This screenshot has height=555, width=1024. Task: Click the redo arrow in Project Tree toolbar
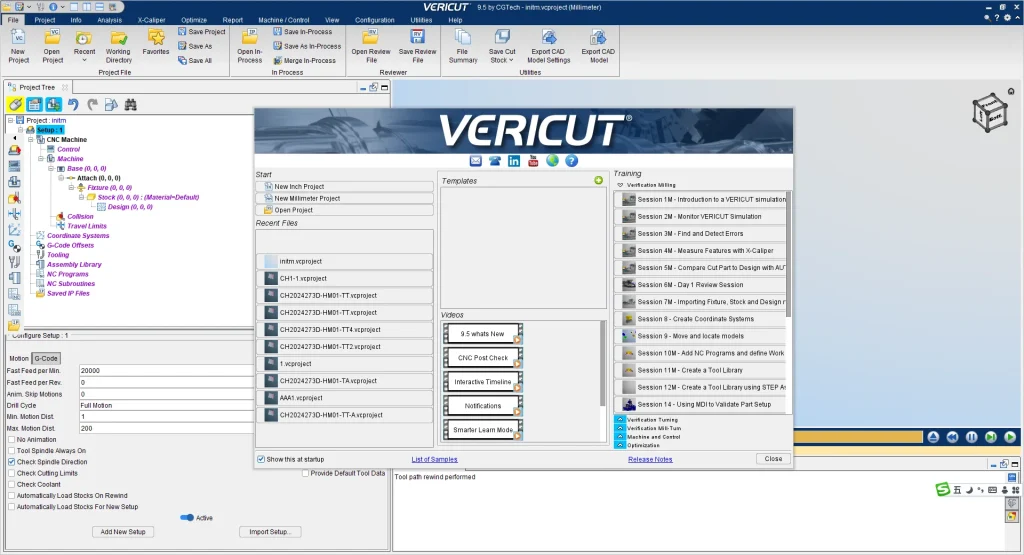(x=92, y=104)
